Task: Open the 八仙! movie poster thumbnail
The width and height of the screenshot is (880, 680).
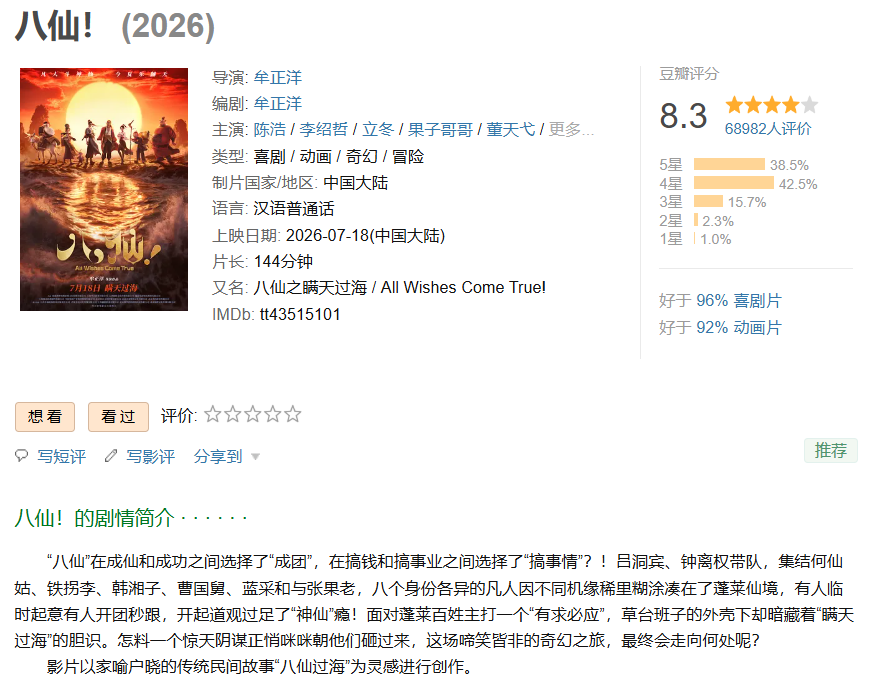Action: pyautogui.click(x=104, y=190)
